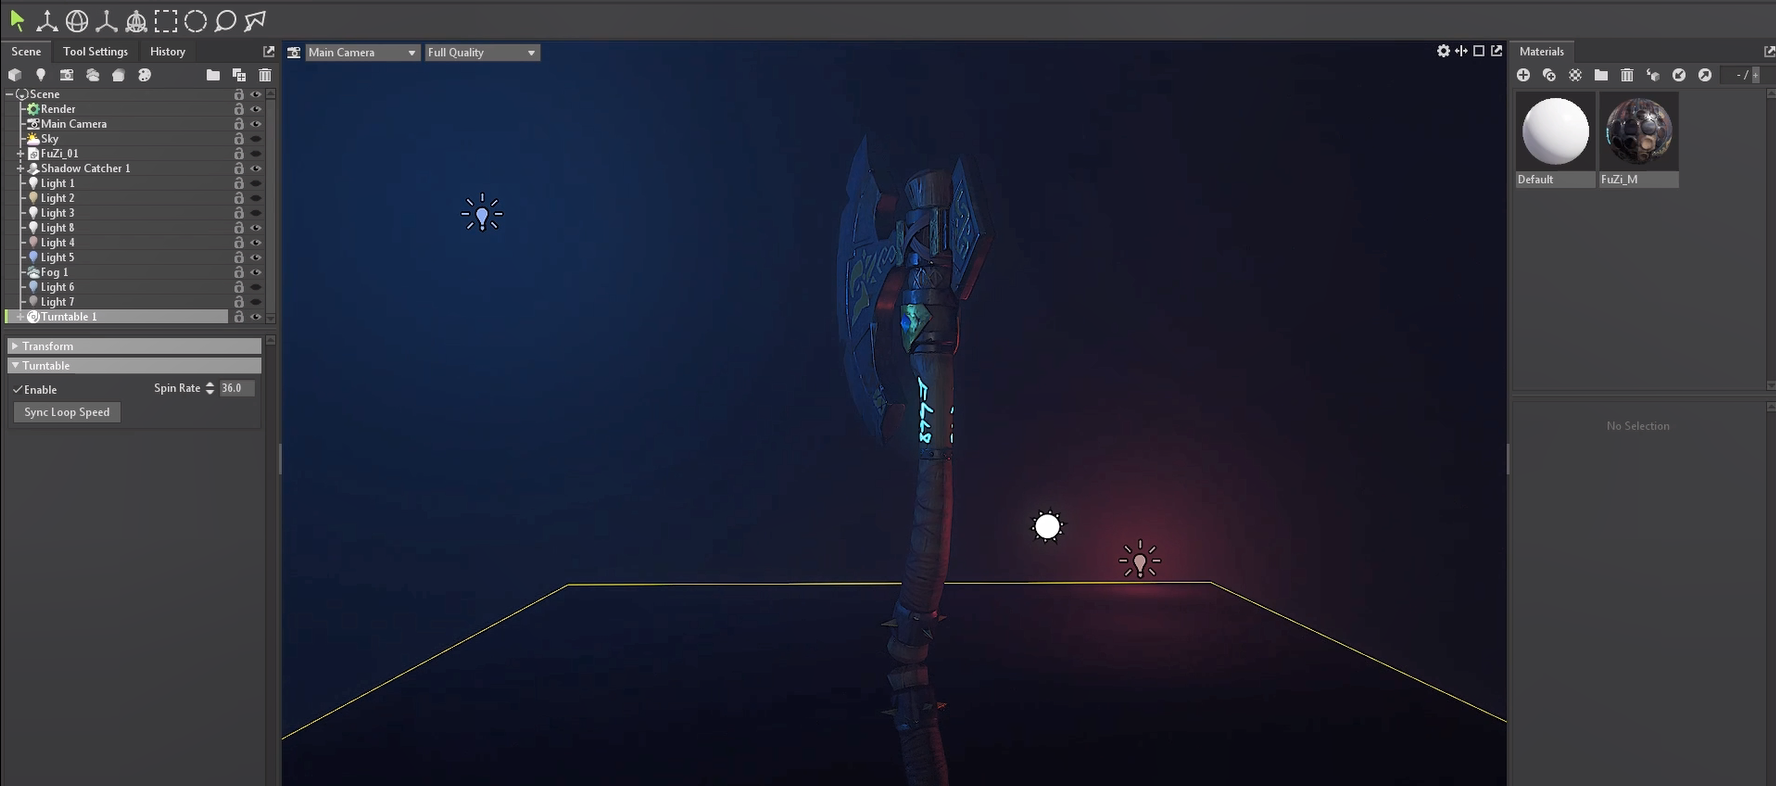Expand the Transform section
The height and width of the screenshot is (786, 1776).
47,346
